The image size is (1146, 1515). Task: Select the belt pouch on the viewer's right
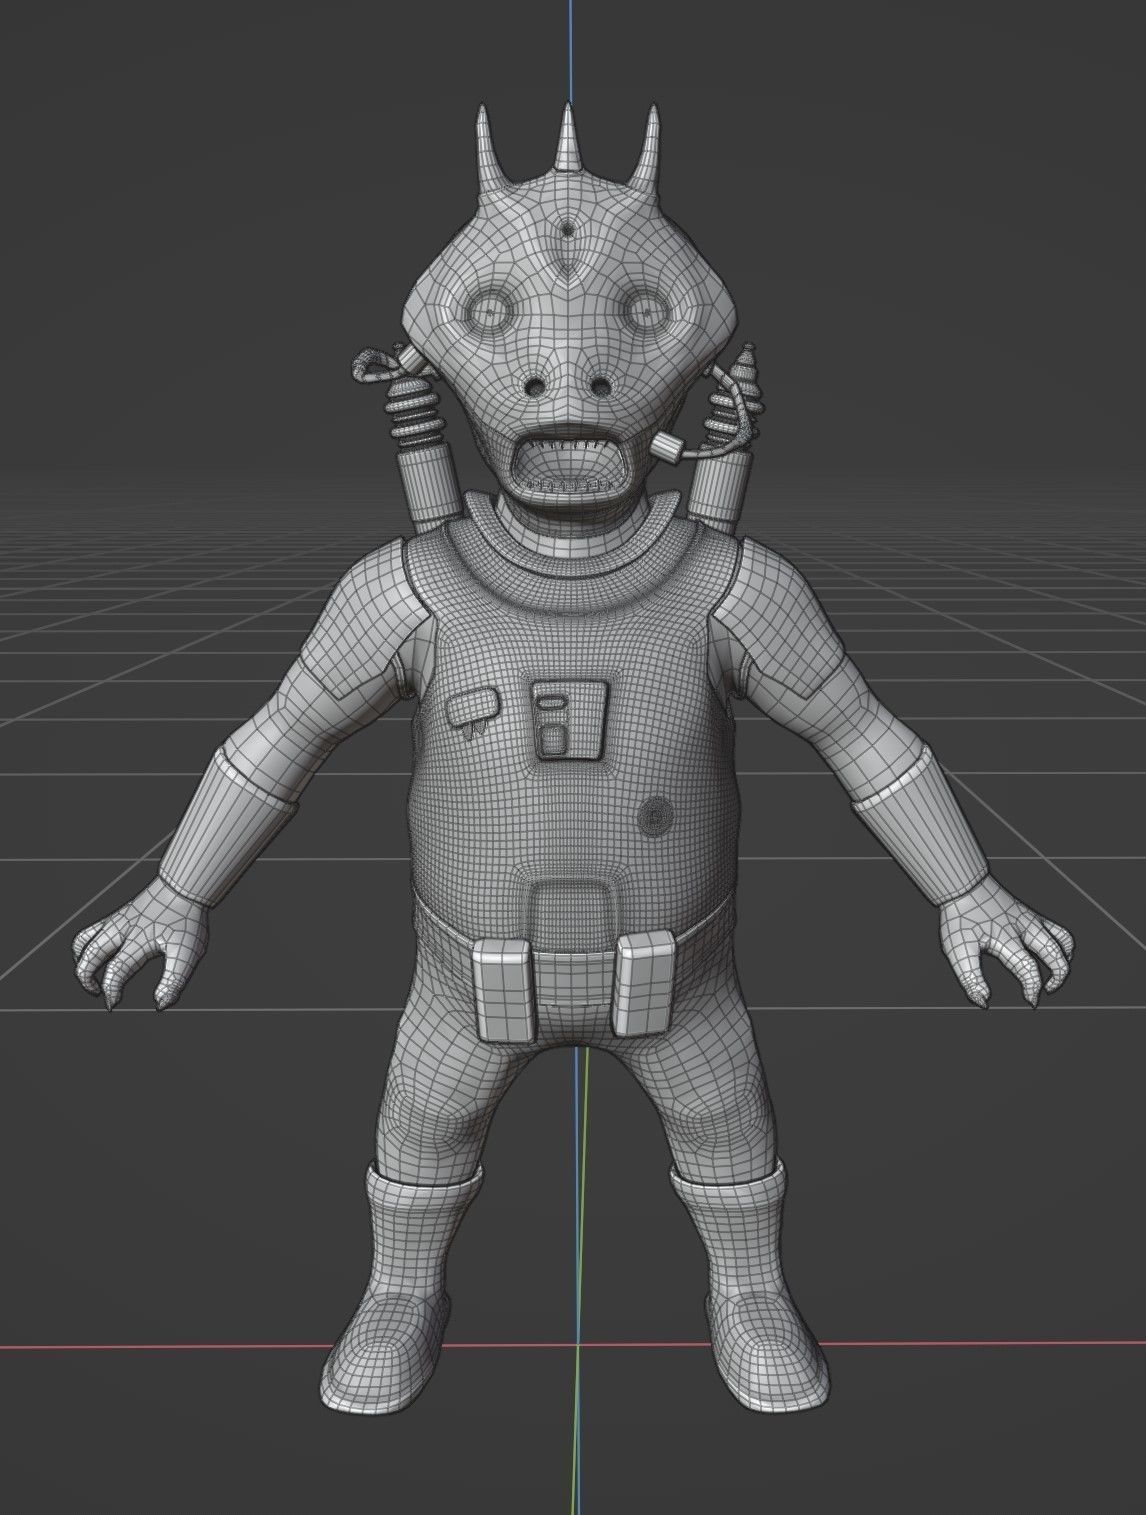coord(642,981)
